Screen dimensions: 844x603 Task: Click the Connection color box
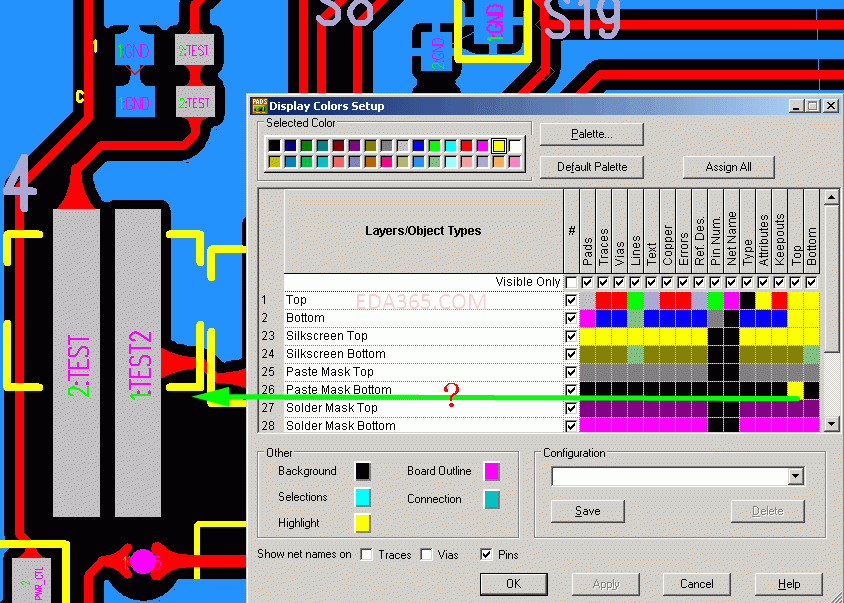(491, 498)
